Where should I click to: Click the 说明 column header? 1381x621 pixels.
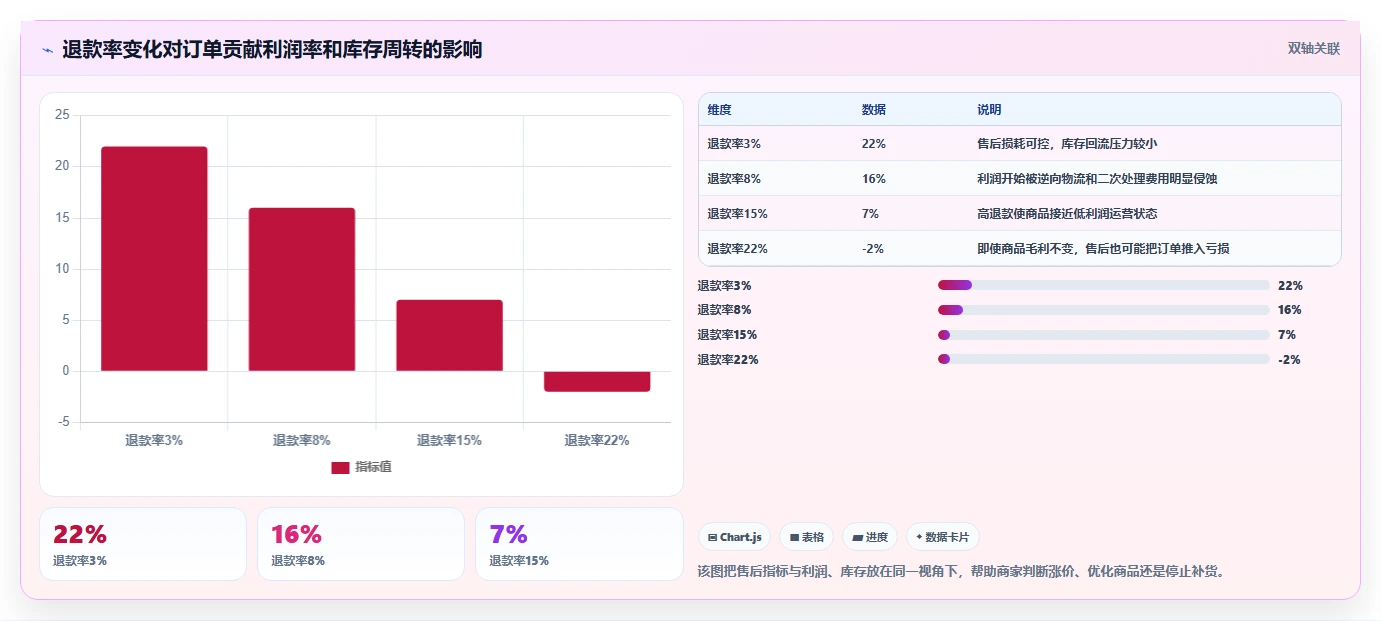tap(989, 110)
